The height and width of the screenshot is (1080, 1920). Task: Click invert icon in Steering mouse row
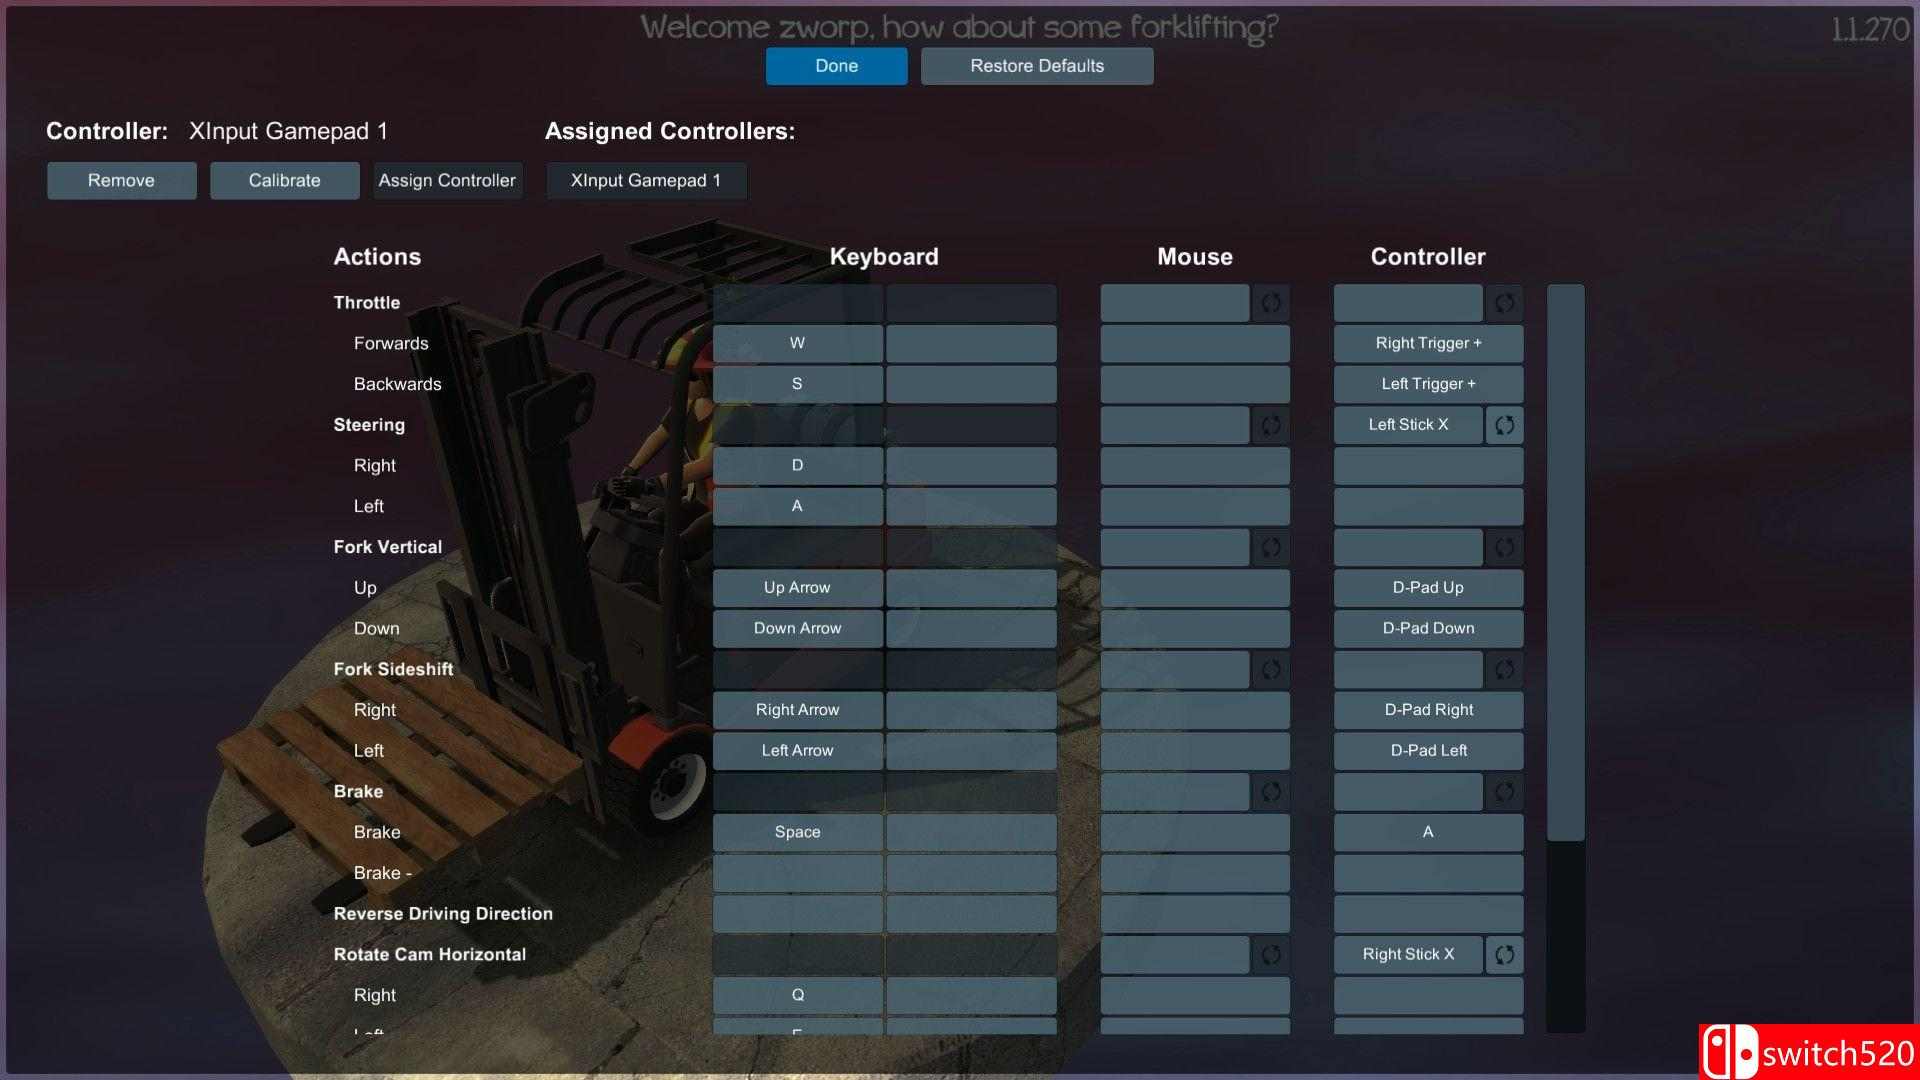[1271, 425]
